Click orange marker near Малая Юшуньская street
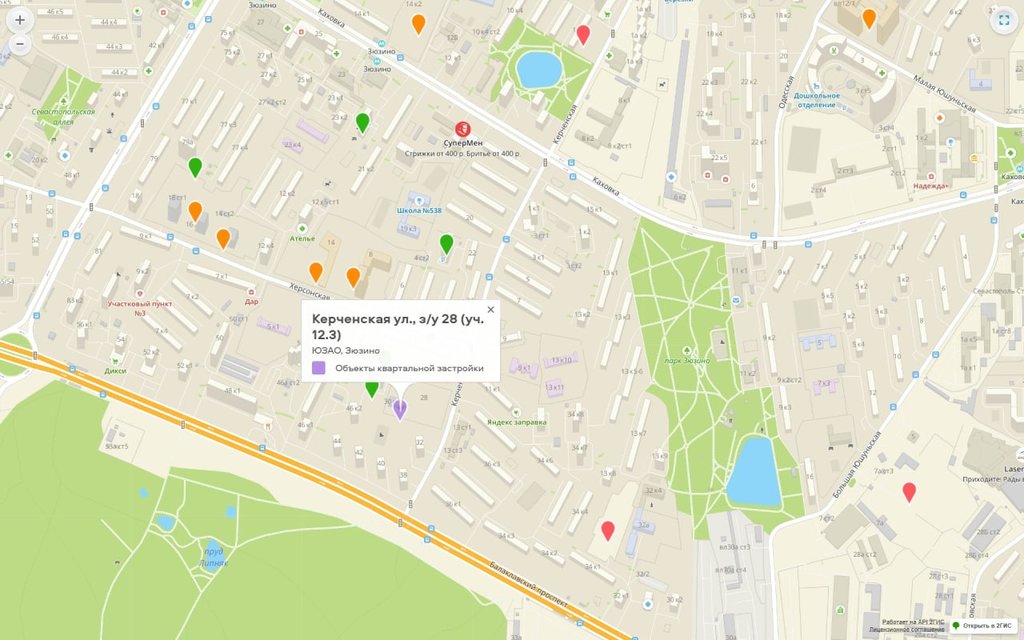Image resolution: width=1024 pixels, height=640 pixels. pyautogui.click(x=869, y=18)
